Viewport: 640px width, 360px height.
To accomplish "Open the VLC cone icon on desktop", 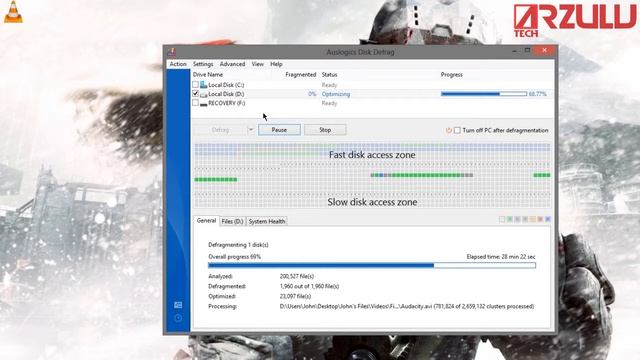I will click(x=13, y=11).
